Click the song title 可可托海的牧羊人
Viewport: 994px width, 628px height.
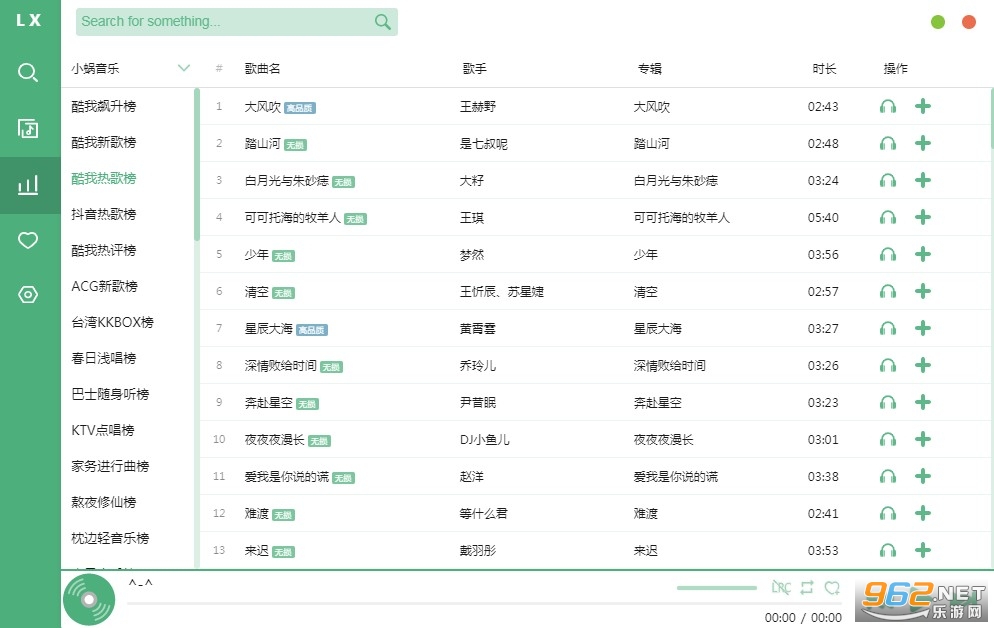point(292,218)
